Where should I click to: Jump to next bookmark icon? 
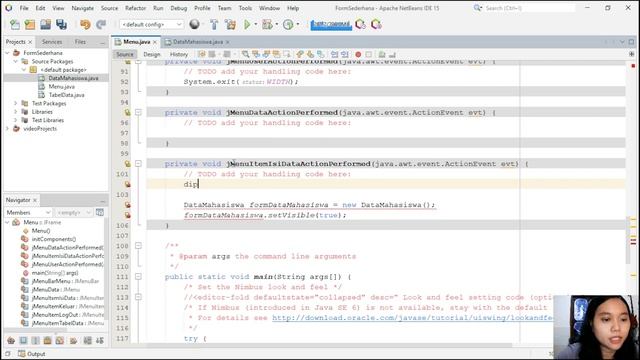[x=311, y=54]
